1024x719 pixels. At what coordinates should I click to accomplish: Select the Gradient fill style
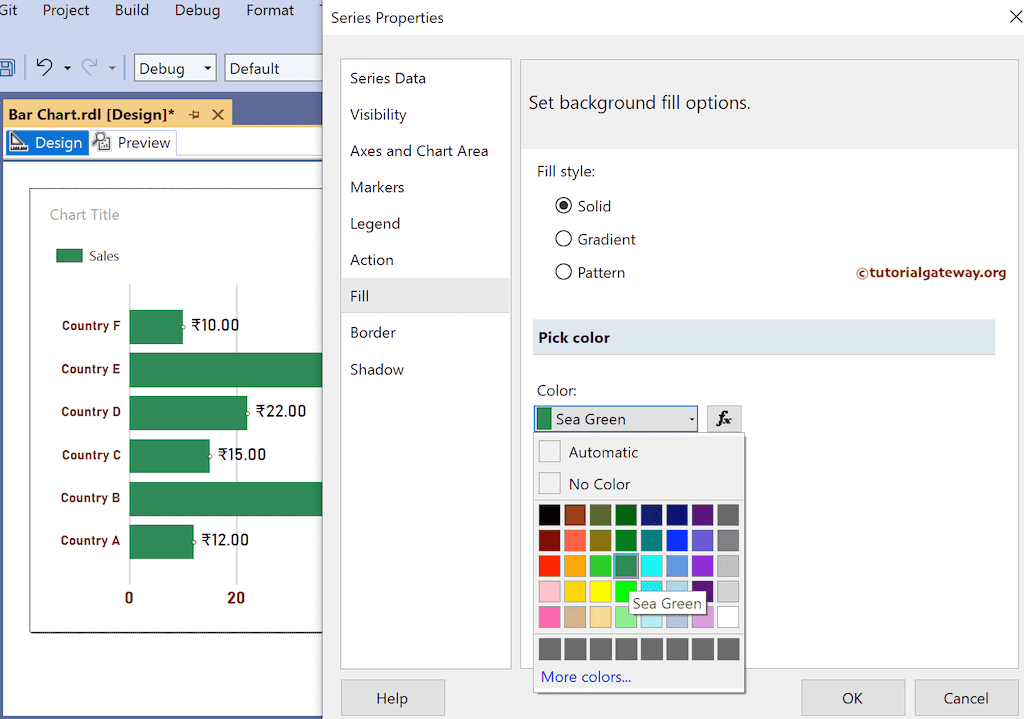coord(566,239)
